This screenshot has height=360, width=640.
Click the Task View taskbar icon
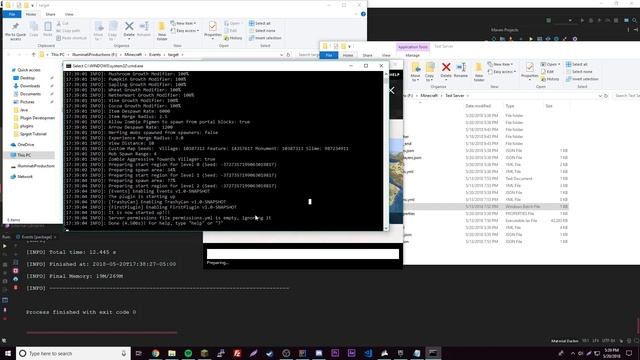pyautogui.click(x=139, y=353)
